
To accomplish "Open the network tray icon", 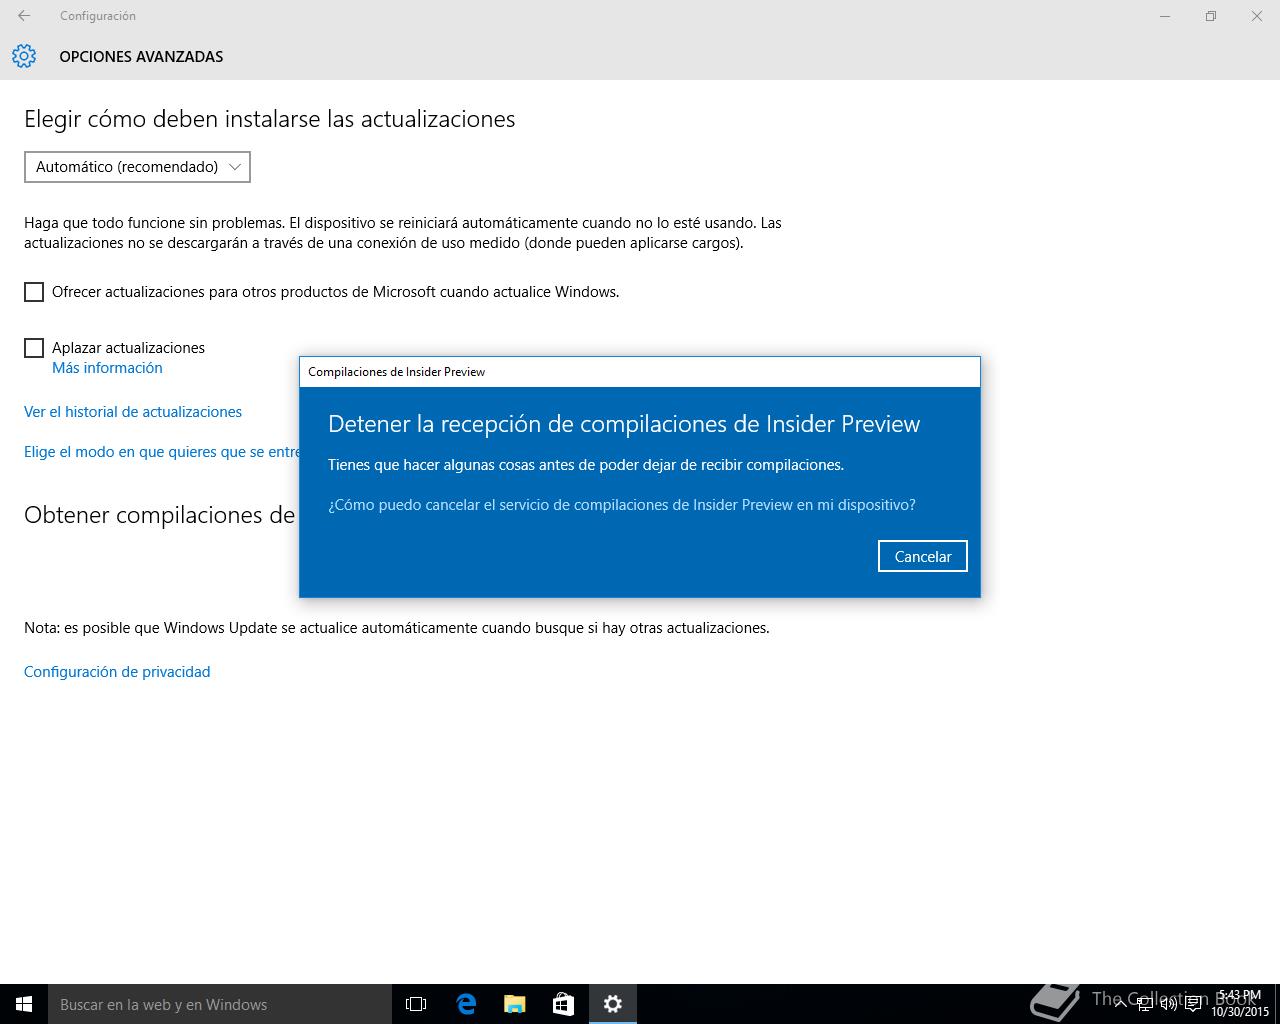I will coord(1145,1004).
